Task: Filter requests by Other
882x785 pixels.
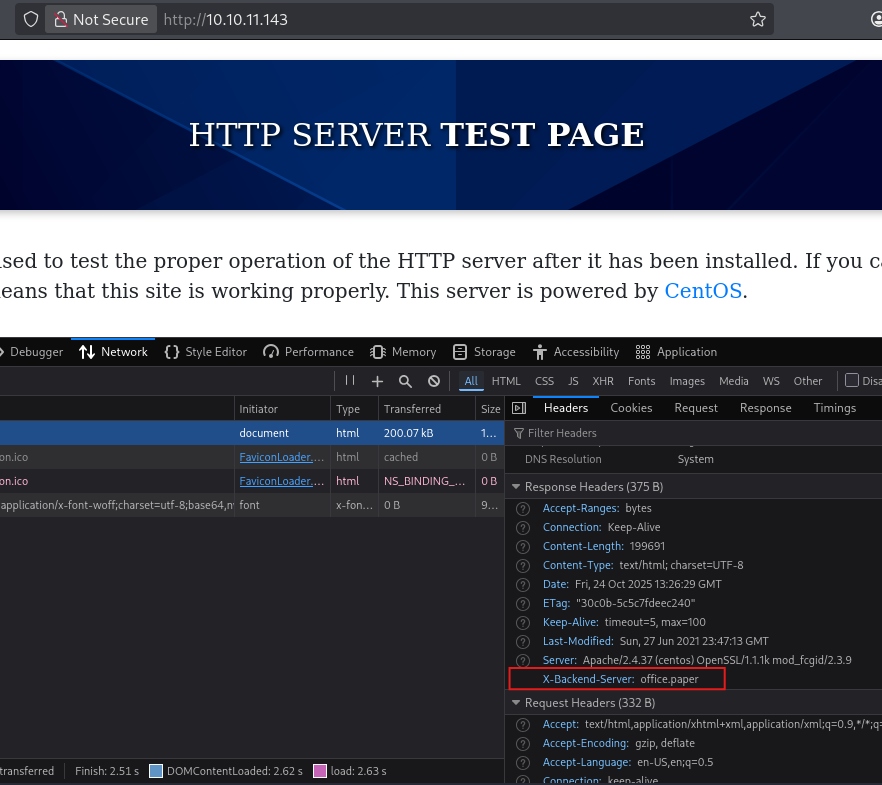Action: [x=808, y=381]
